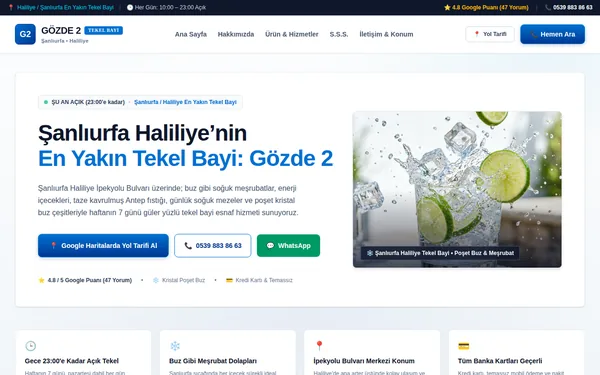Screen dimensions: 600x375
Task: Click the Şanlıurfa Haliliye Tekel Bayi image caption
Action: pos(440,253)
